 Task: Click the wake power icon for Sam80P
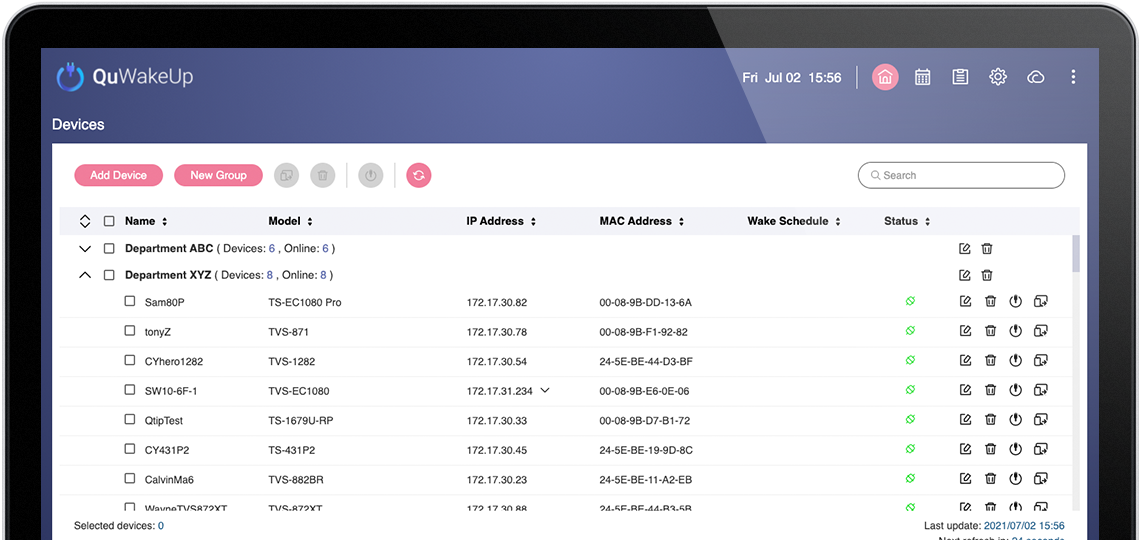coord(1015,302)
